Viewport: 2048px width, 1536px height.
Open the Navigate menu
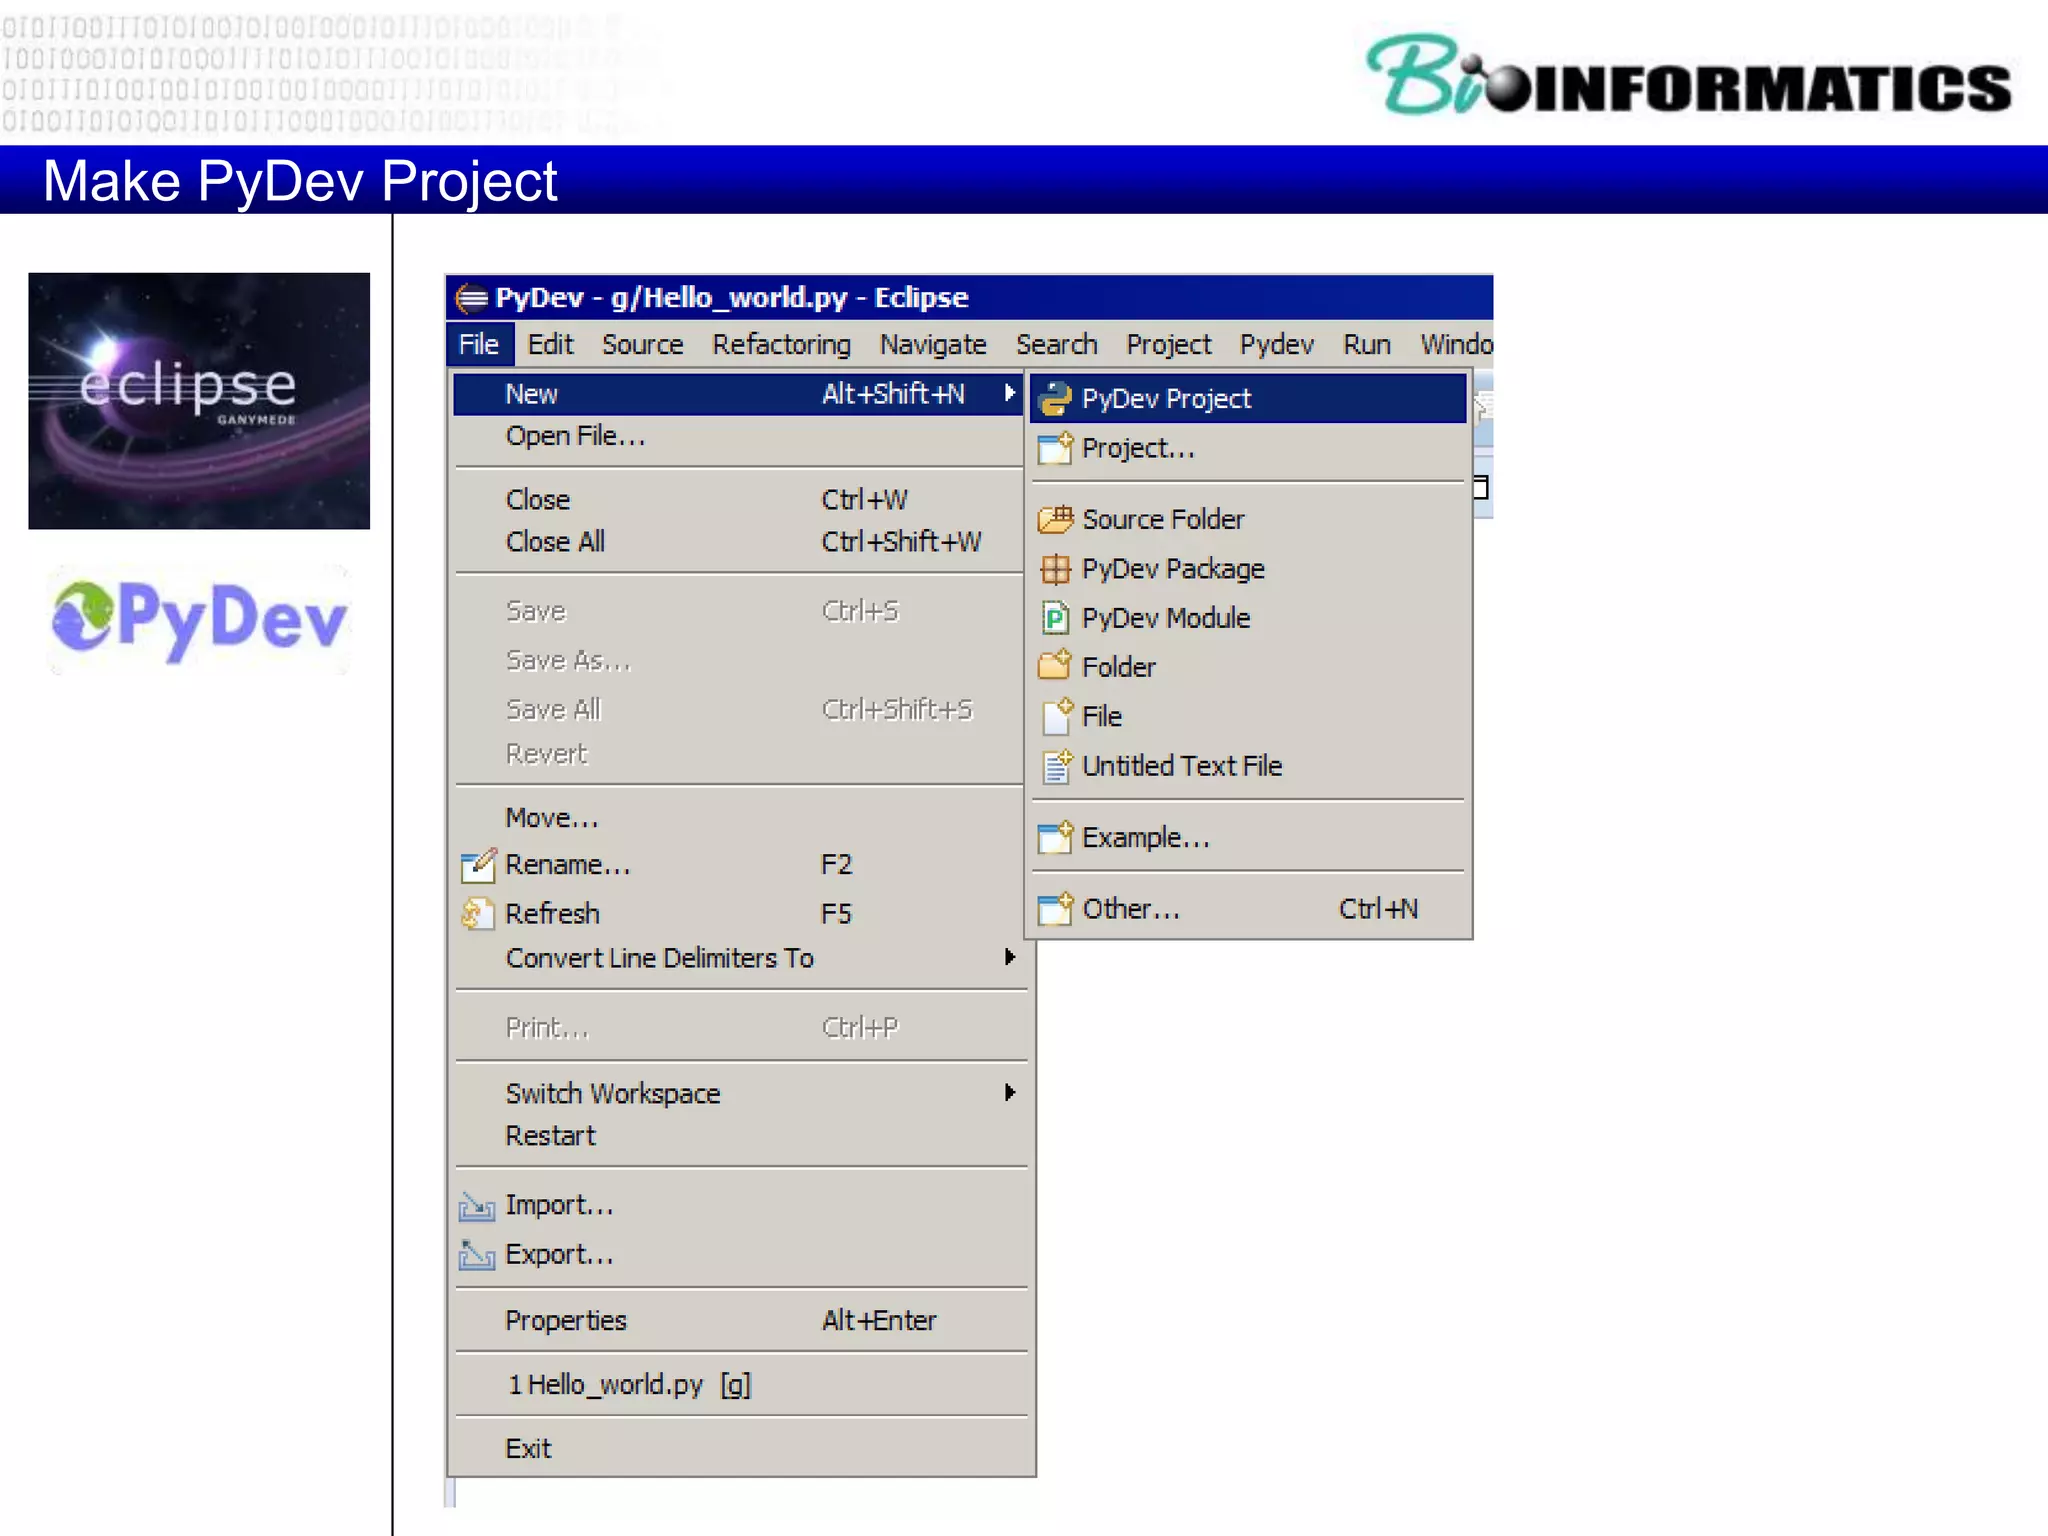[933, 345]
